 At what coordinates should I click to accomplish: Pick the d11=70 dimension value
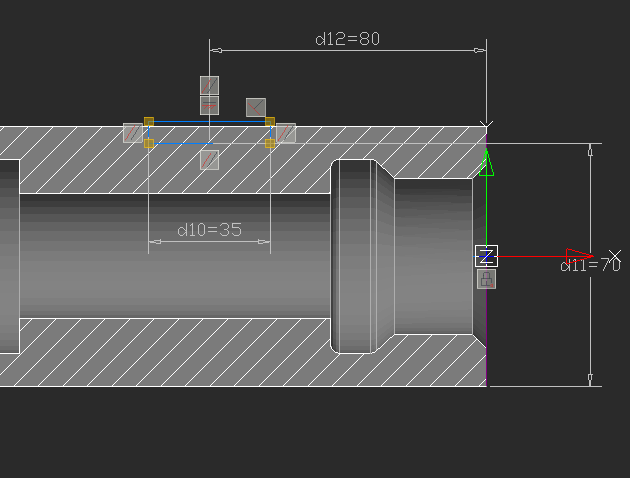click(590, 266)
